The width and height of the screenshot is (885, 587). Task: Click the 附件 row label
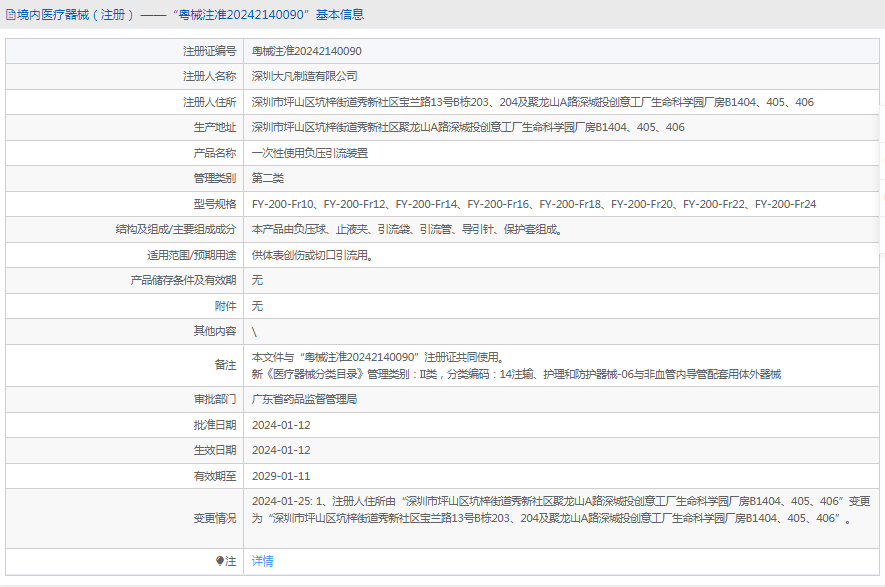pyautogui.click(x=226, y=306)
